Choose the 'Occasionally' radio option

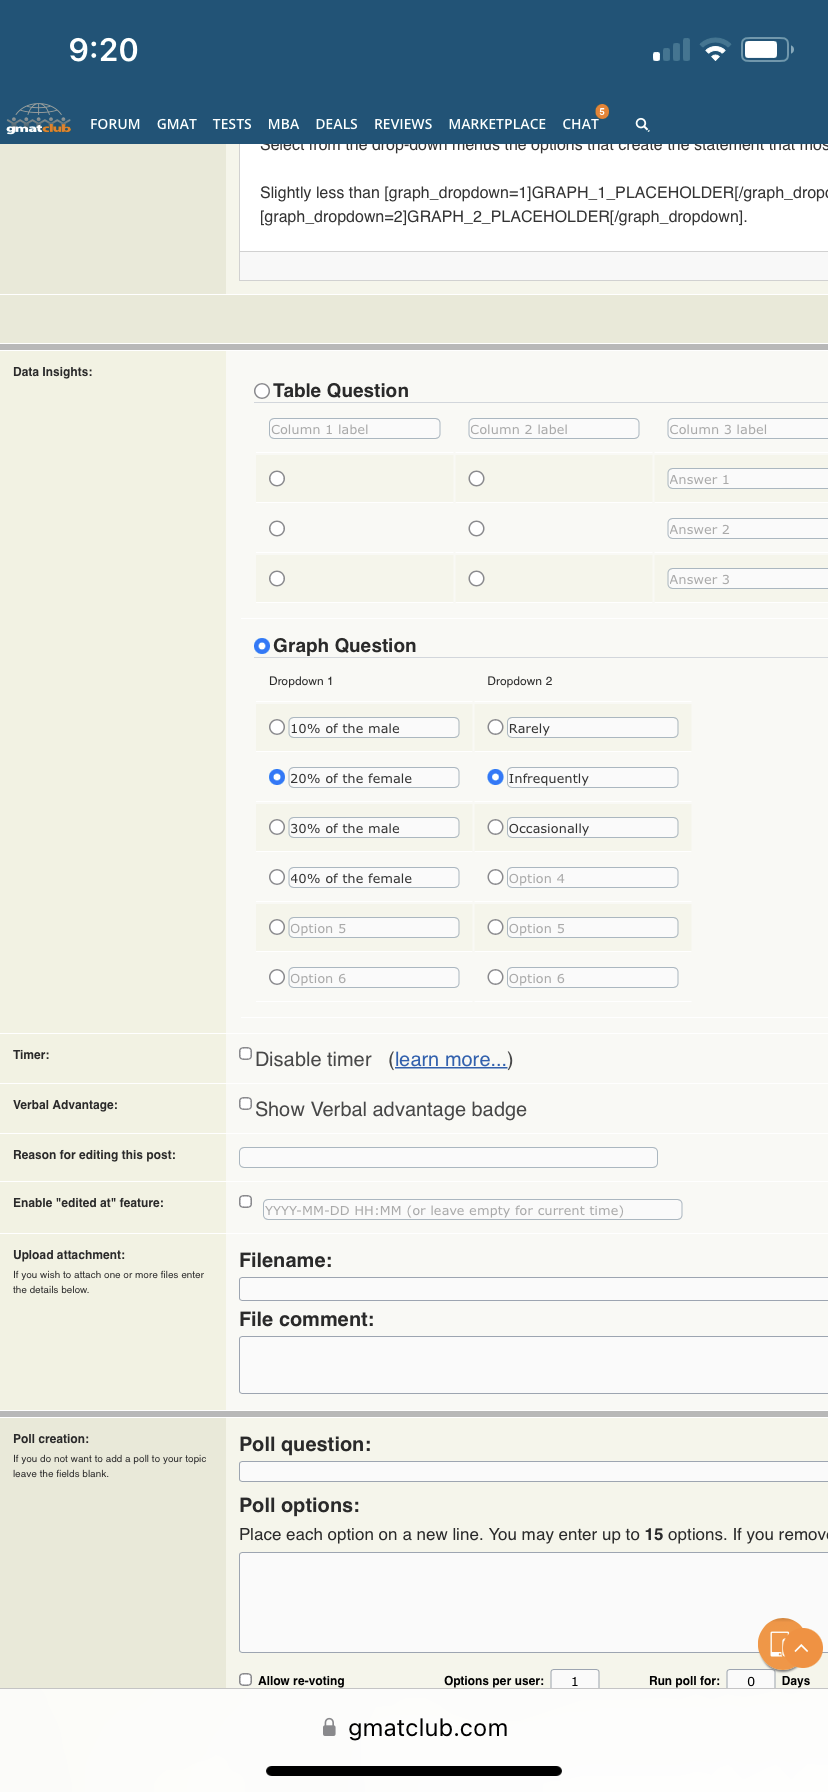click(x=495, y=827)
